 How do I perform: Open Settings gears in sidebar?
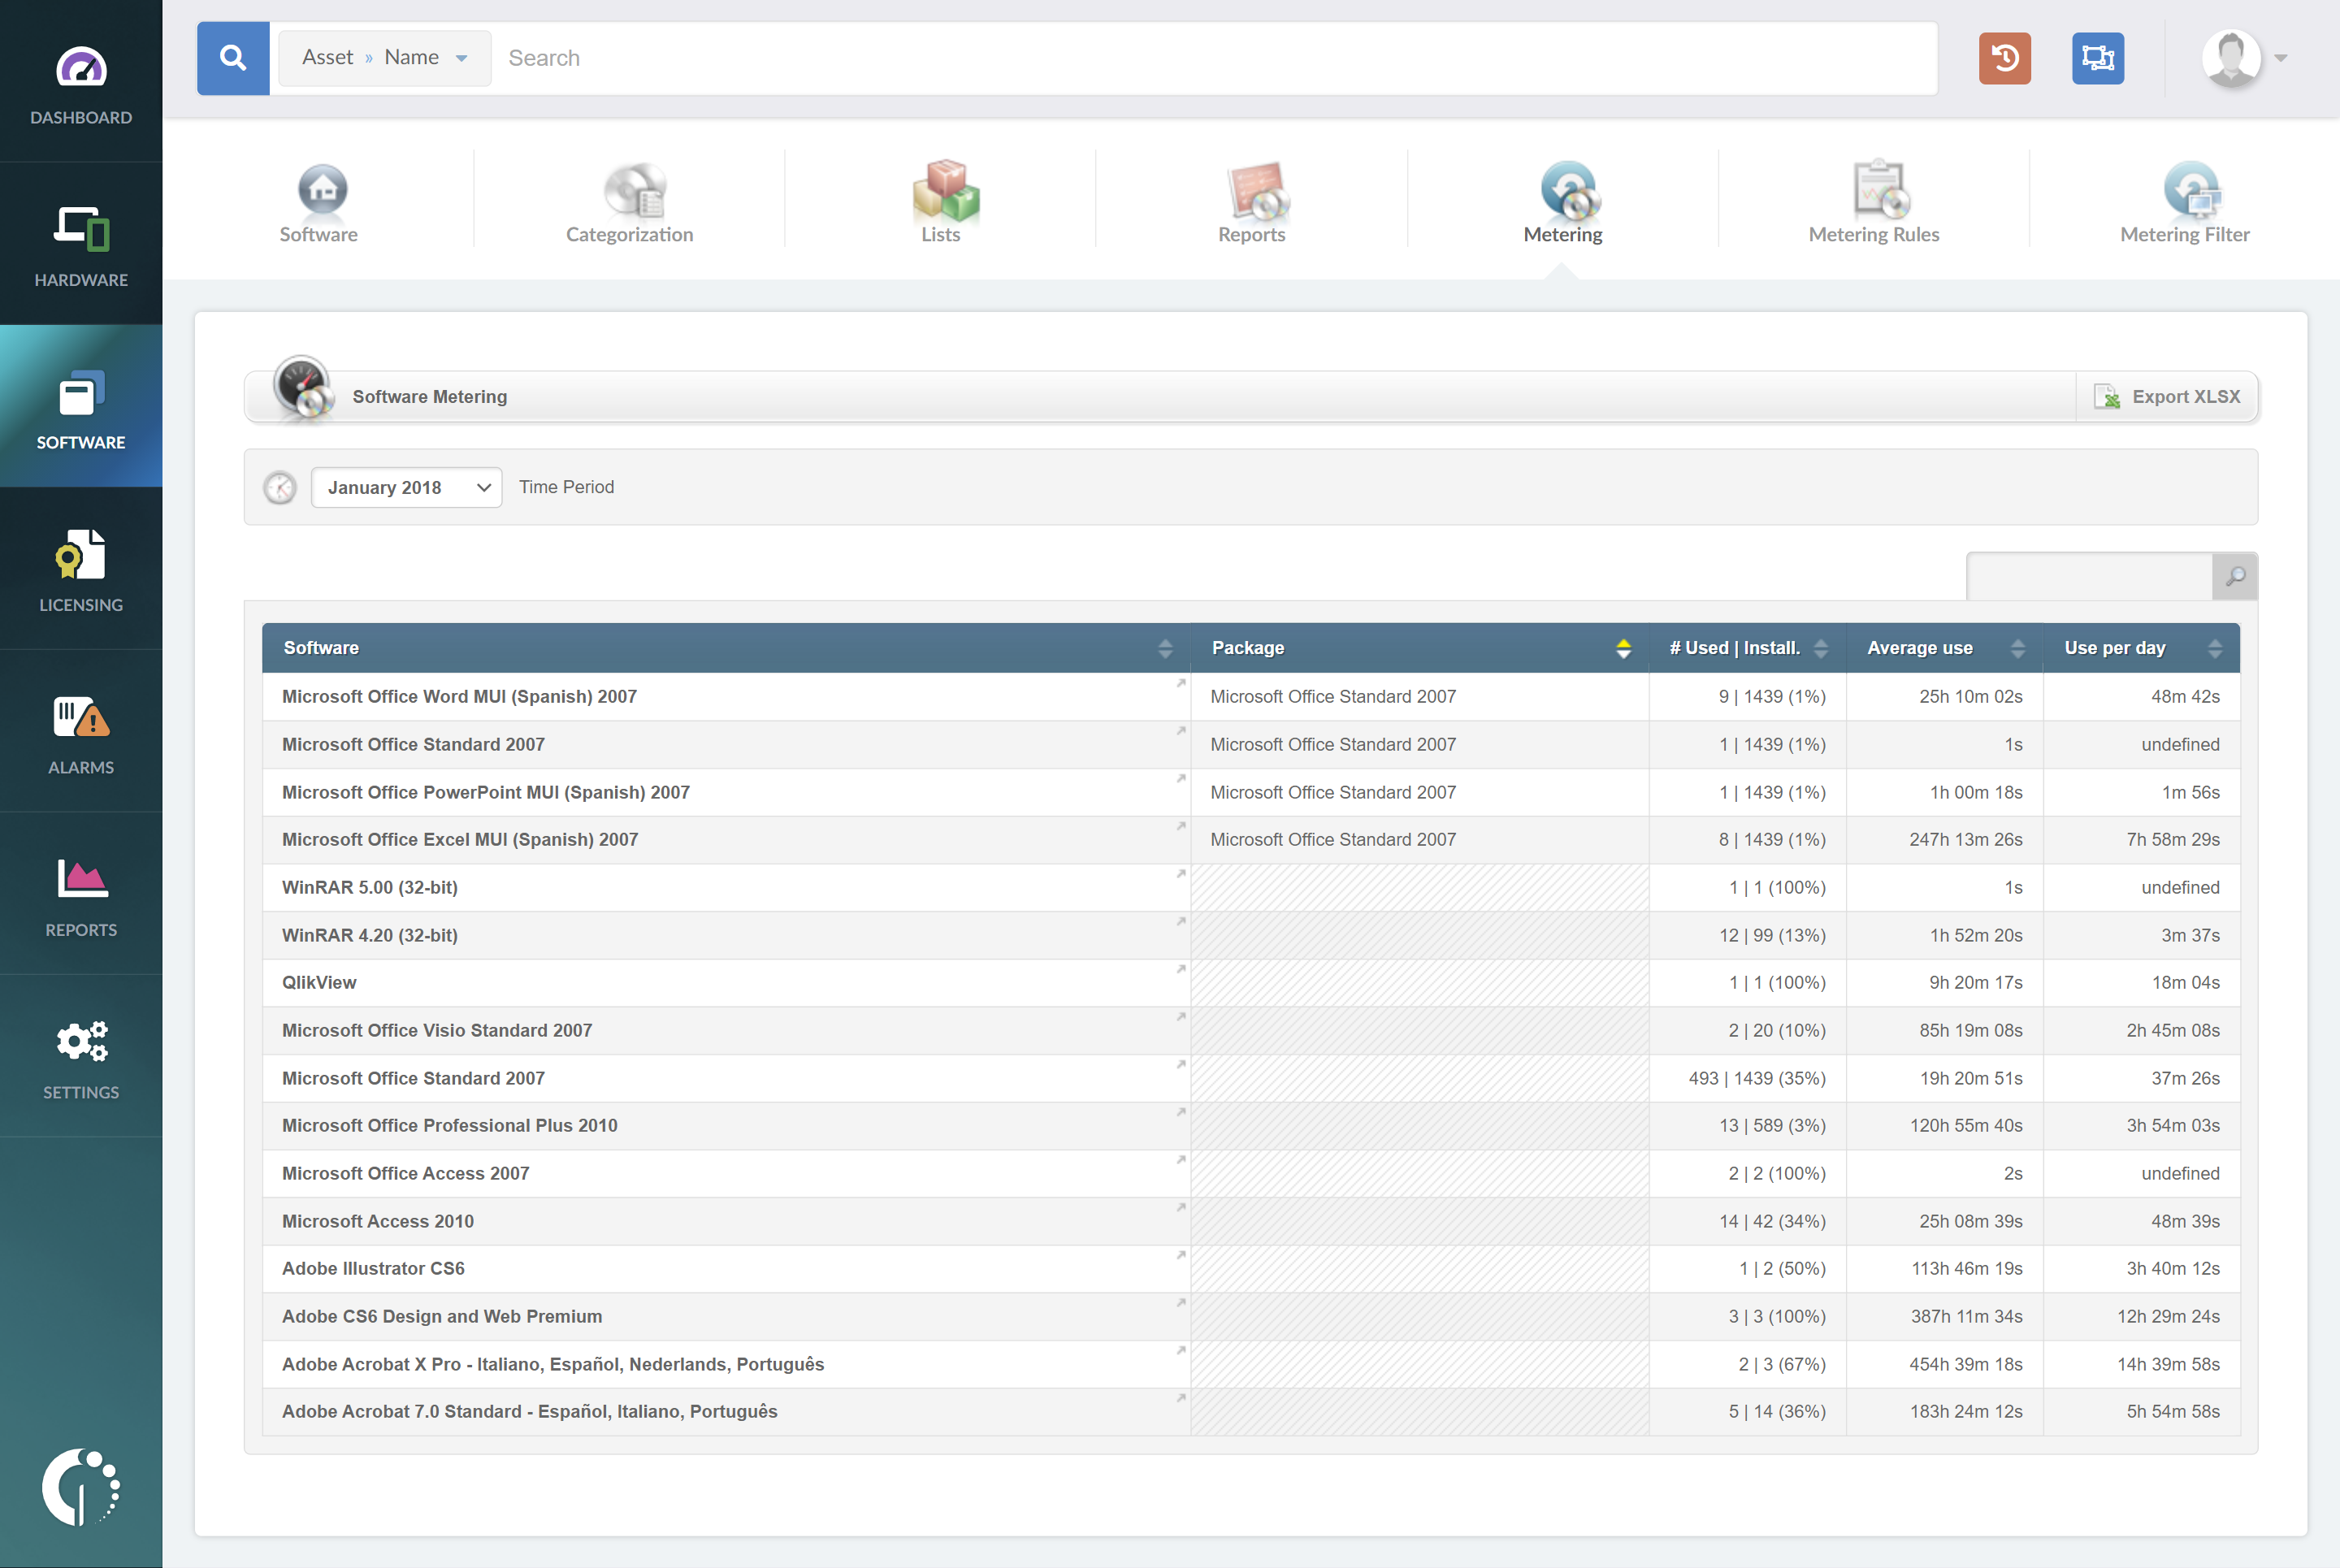point(81,1042)
